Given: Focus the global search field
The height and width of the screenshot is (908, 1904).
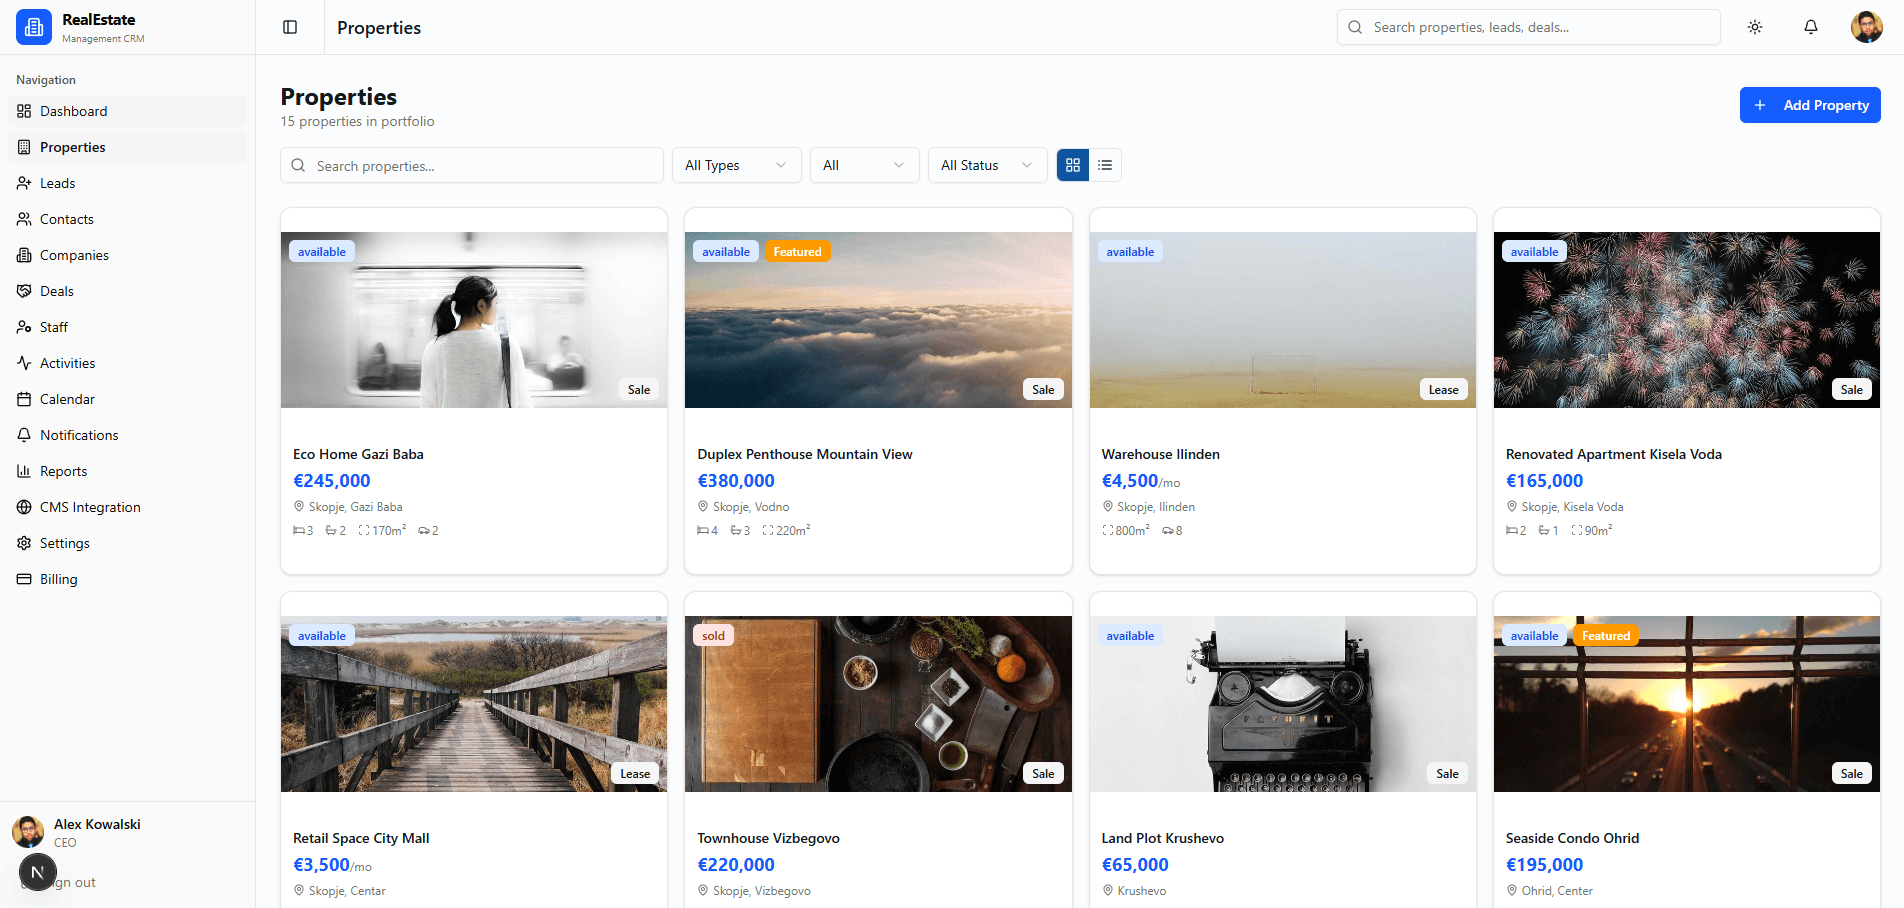Looking at the screenshot, I should [x=1528, y=27].
